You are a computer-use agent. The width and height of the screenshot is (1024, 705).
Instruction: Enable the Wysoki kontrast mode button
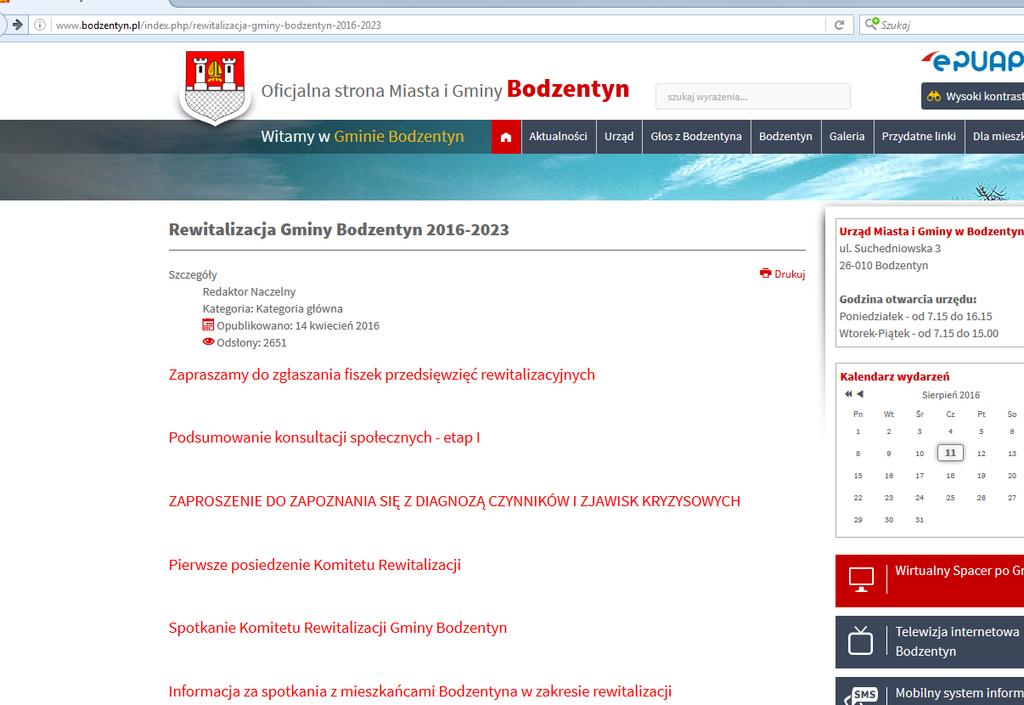[973, 96]
